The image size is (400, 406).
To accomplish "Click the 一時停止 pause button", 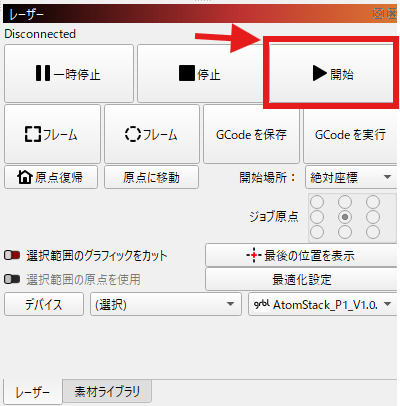I will (69, 73).
